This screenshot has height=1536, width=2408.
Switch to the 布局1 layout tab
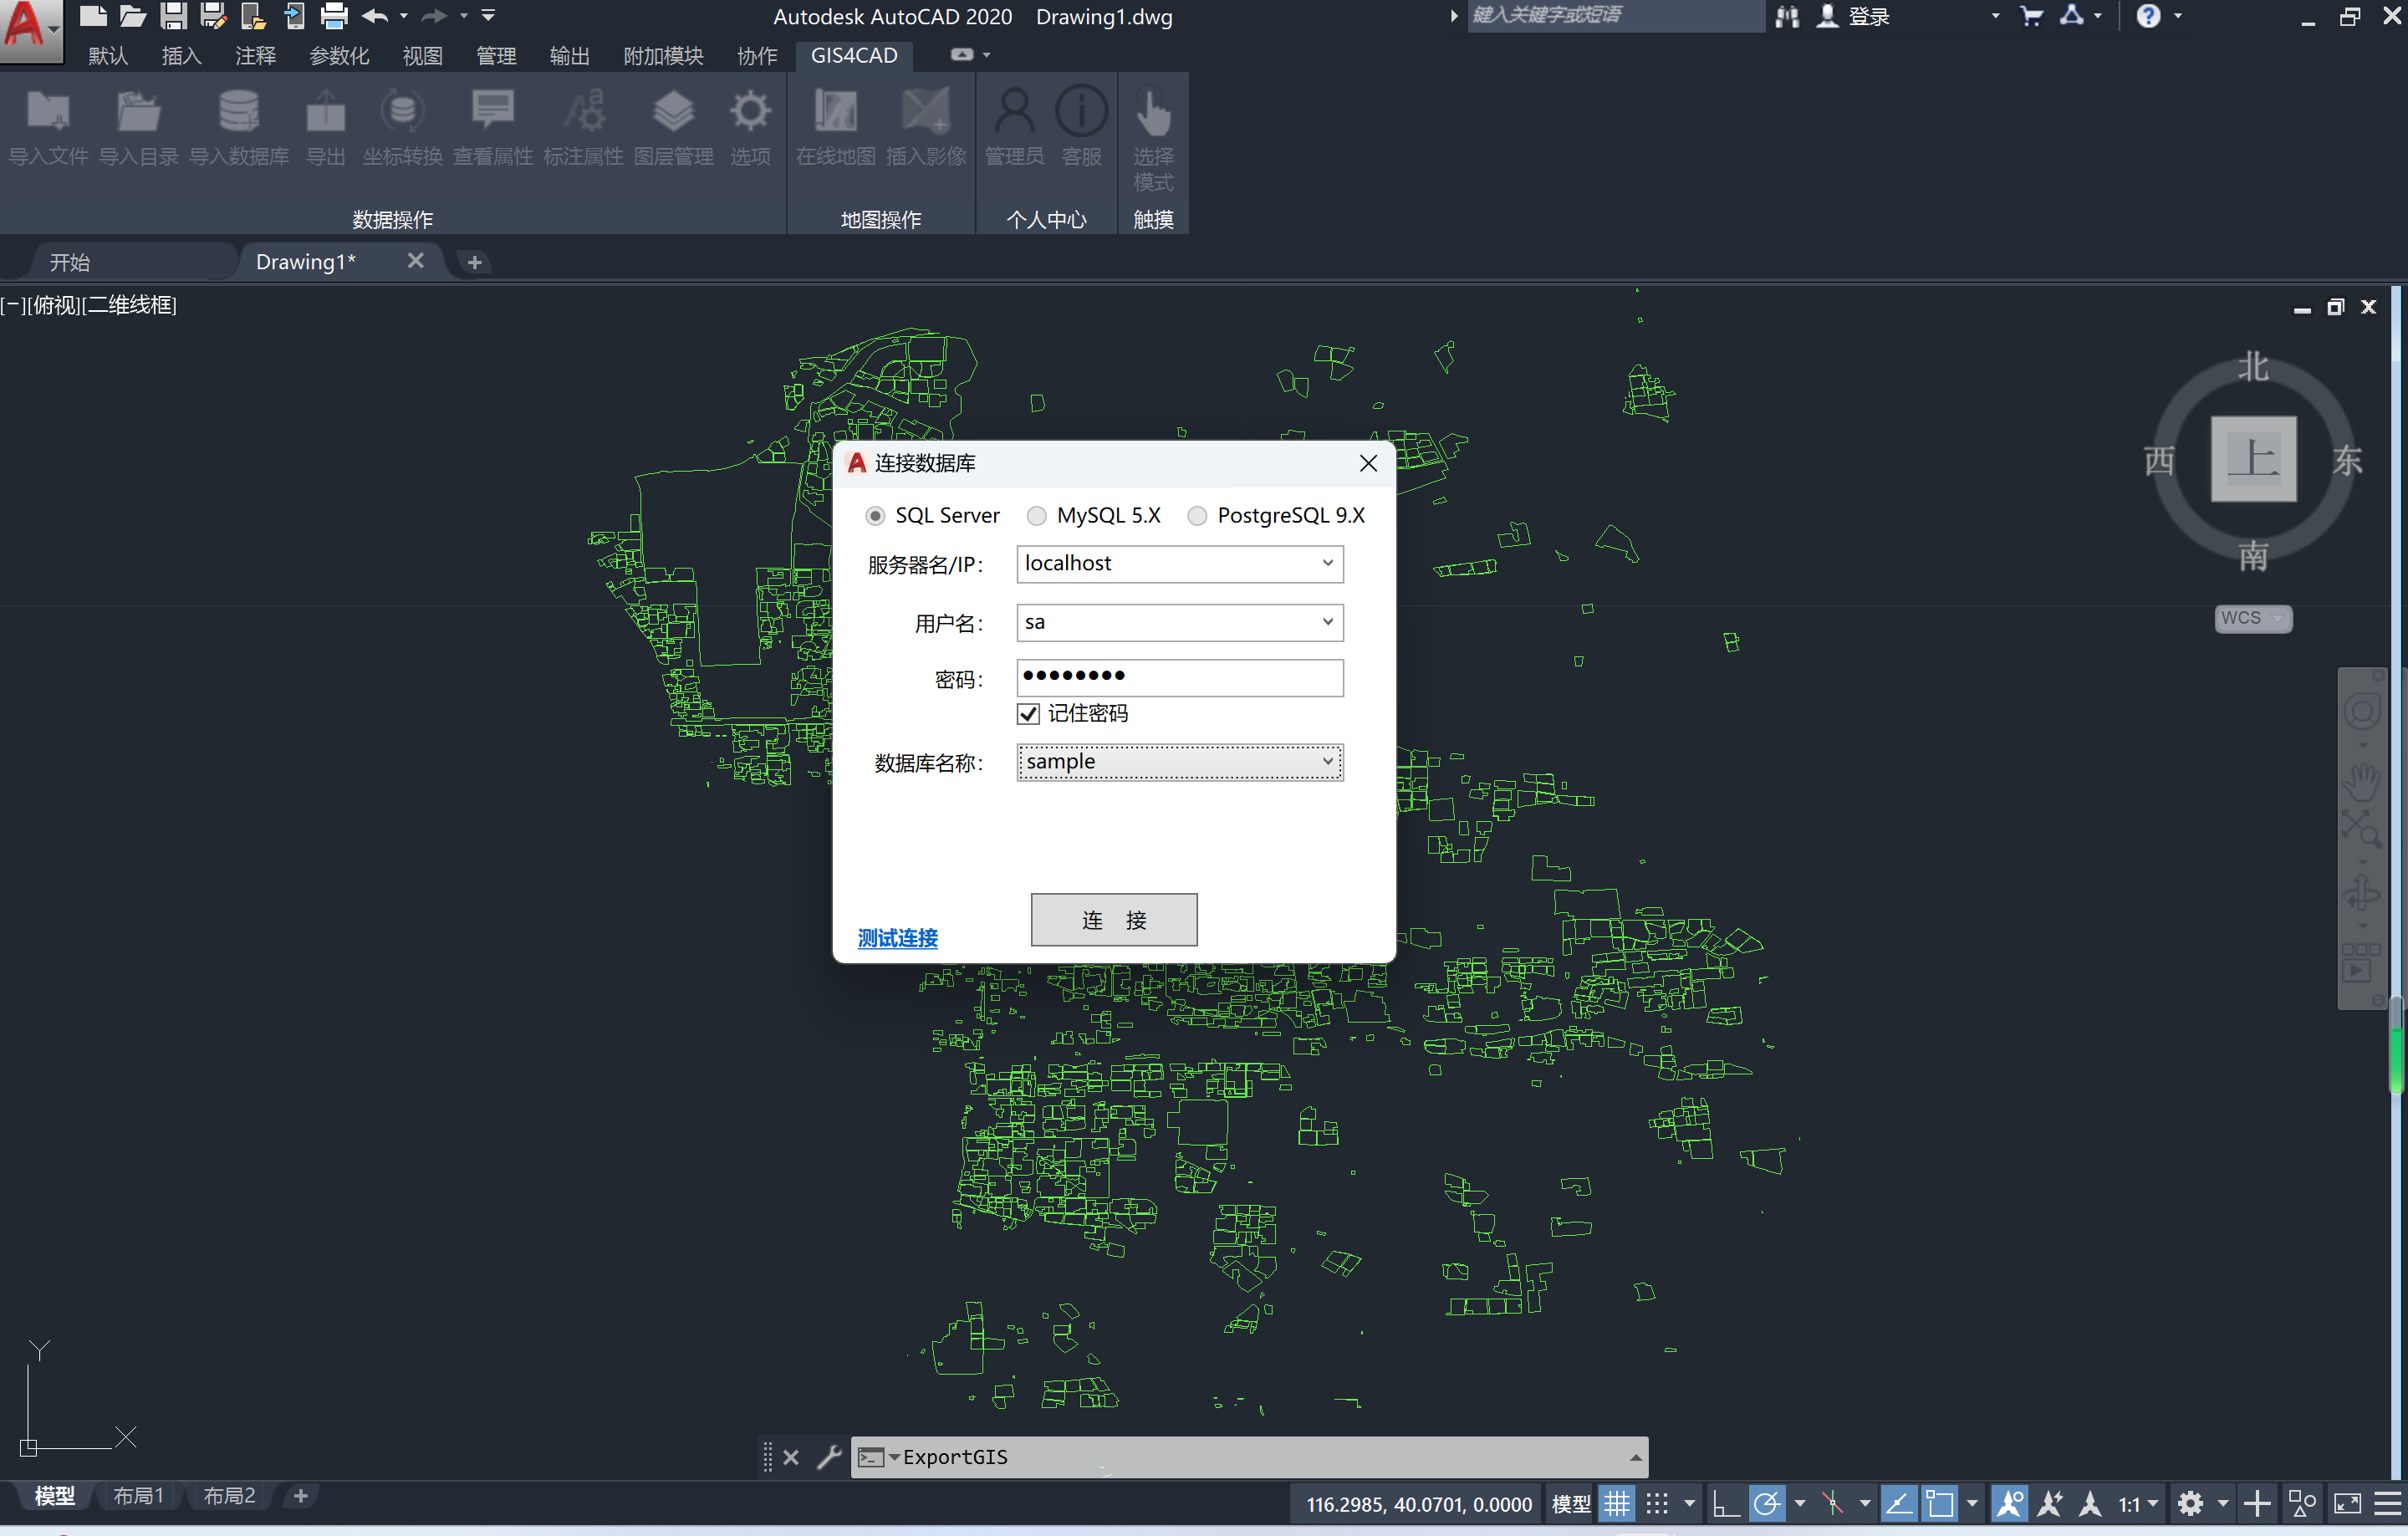click(x=138, y=1495)
